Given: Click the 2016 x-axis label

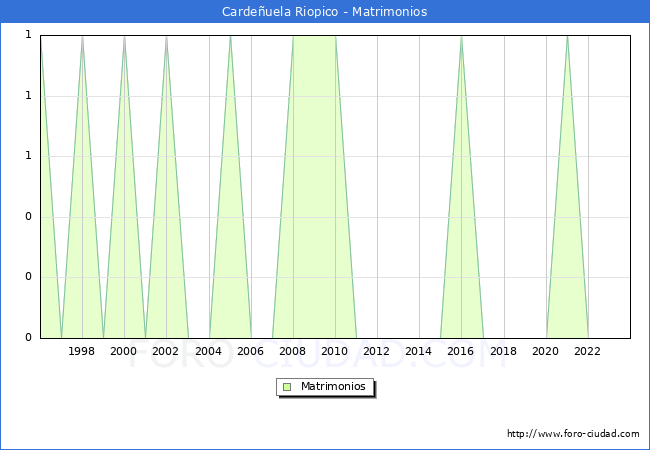Looking at the screenshot, I should coord(460,351).
